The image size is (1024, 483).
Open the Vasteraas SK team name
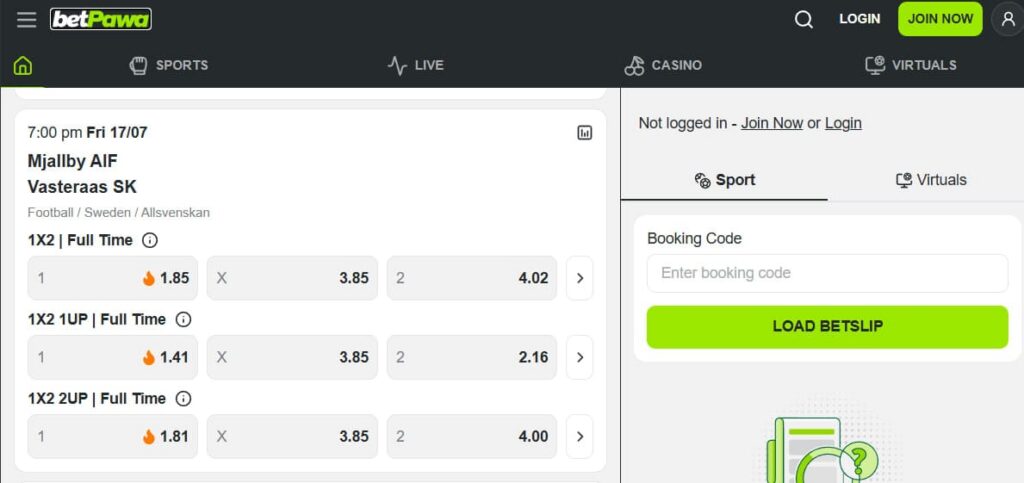[x=82, y=187]
